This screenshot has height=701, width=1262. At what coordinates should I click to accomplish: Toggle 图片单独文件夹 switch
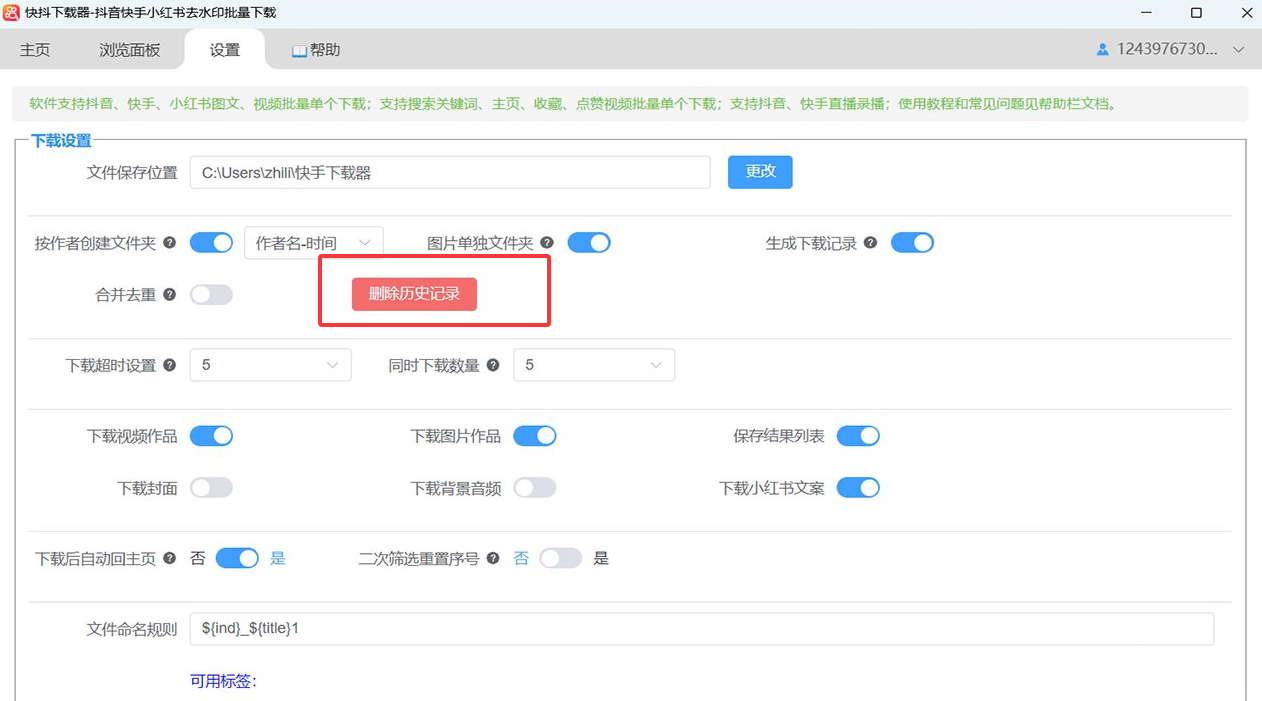coord(589,243)
